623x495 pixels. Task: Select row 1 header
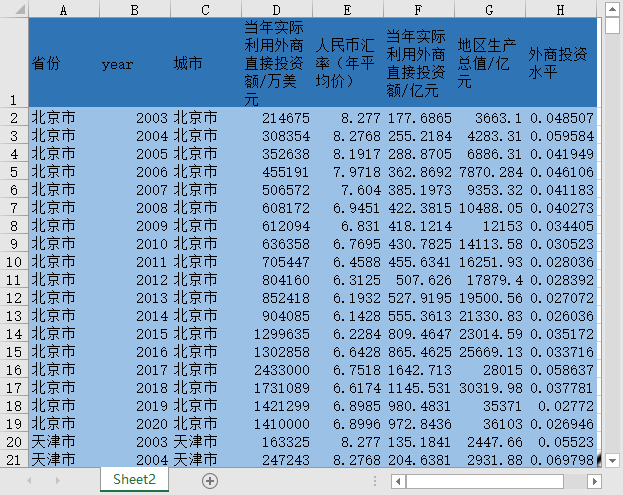tap(14, 62)
